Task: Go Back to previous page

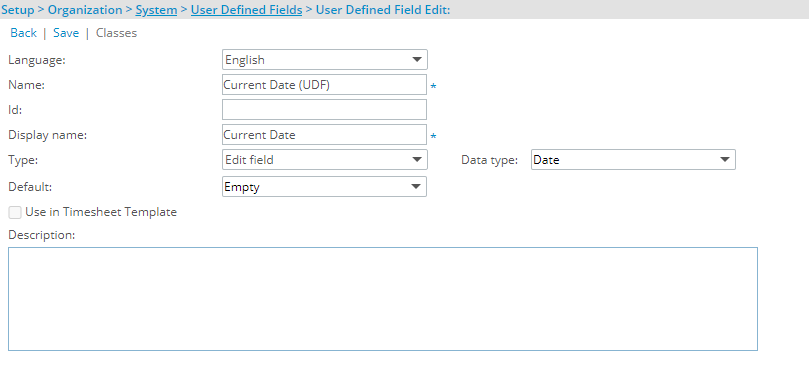Action: [23, 33]
